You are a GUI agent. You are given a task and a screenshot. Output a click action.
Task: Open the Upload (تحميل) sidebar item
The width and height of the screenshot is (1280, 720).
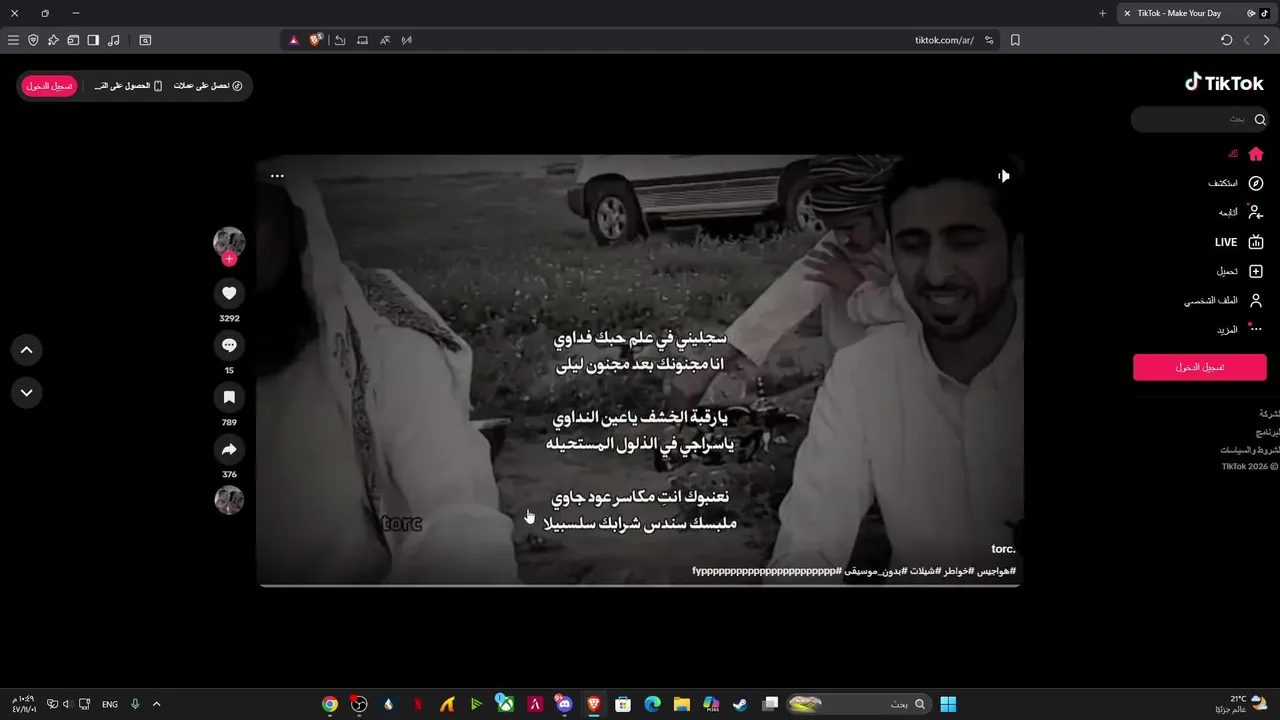pos(1240,271)
